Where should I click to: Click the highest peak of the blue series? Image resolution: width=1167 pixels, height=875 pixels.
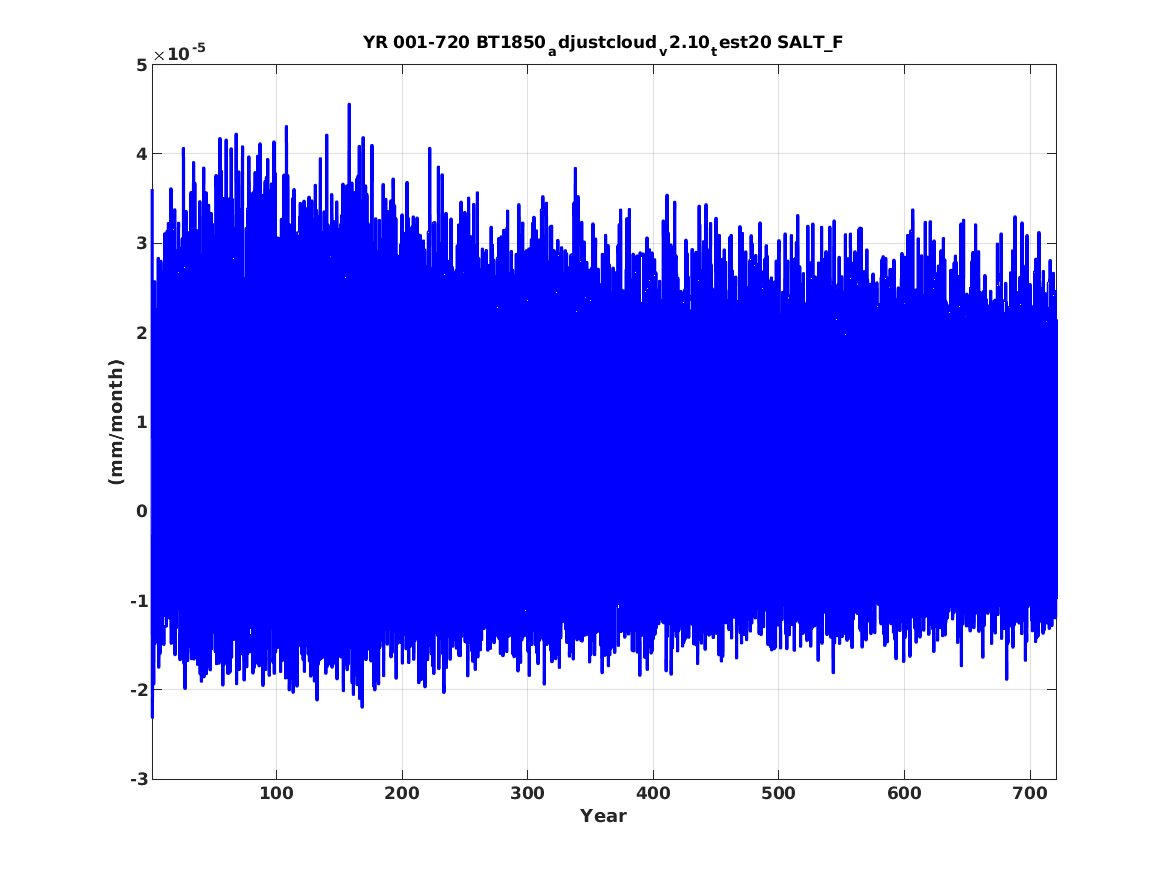pyautogui.click(x=349, y=105)
